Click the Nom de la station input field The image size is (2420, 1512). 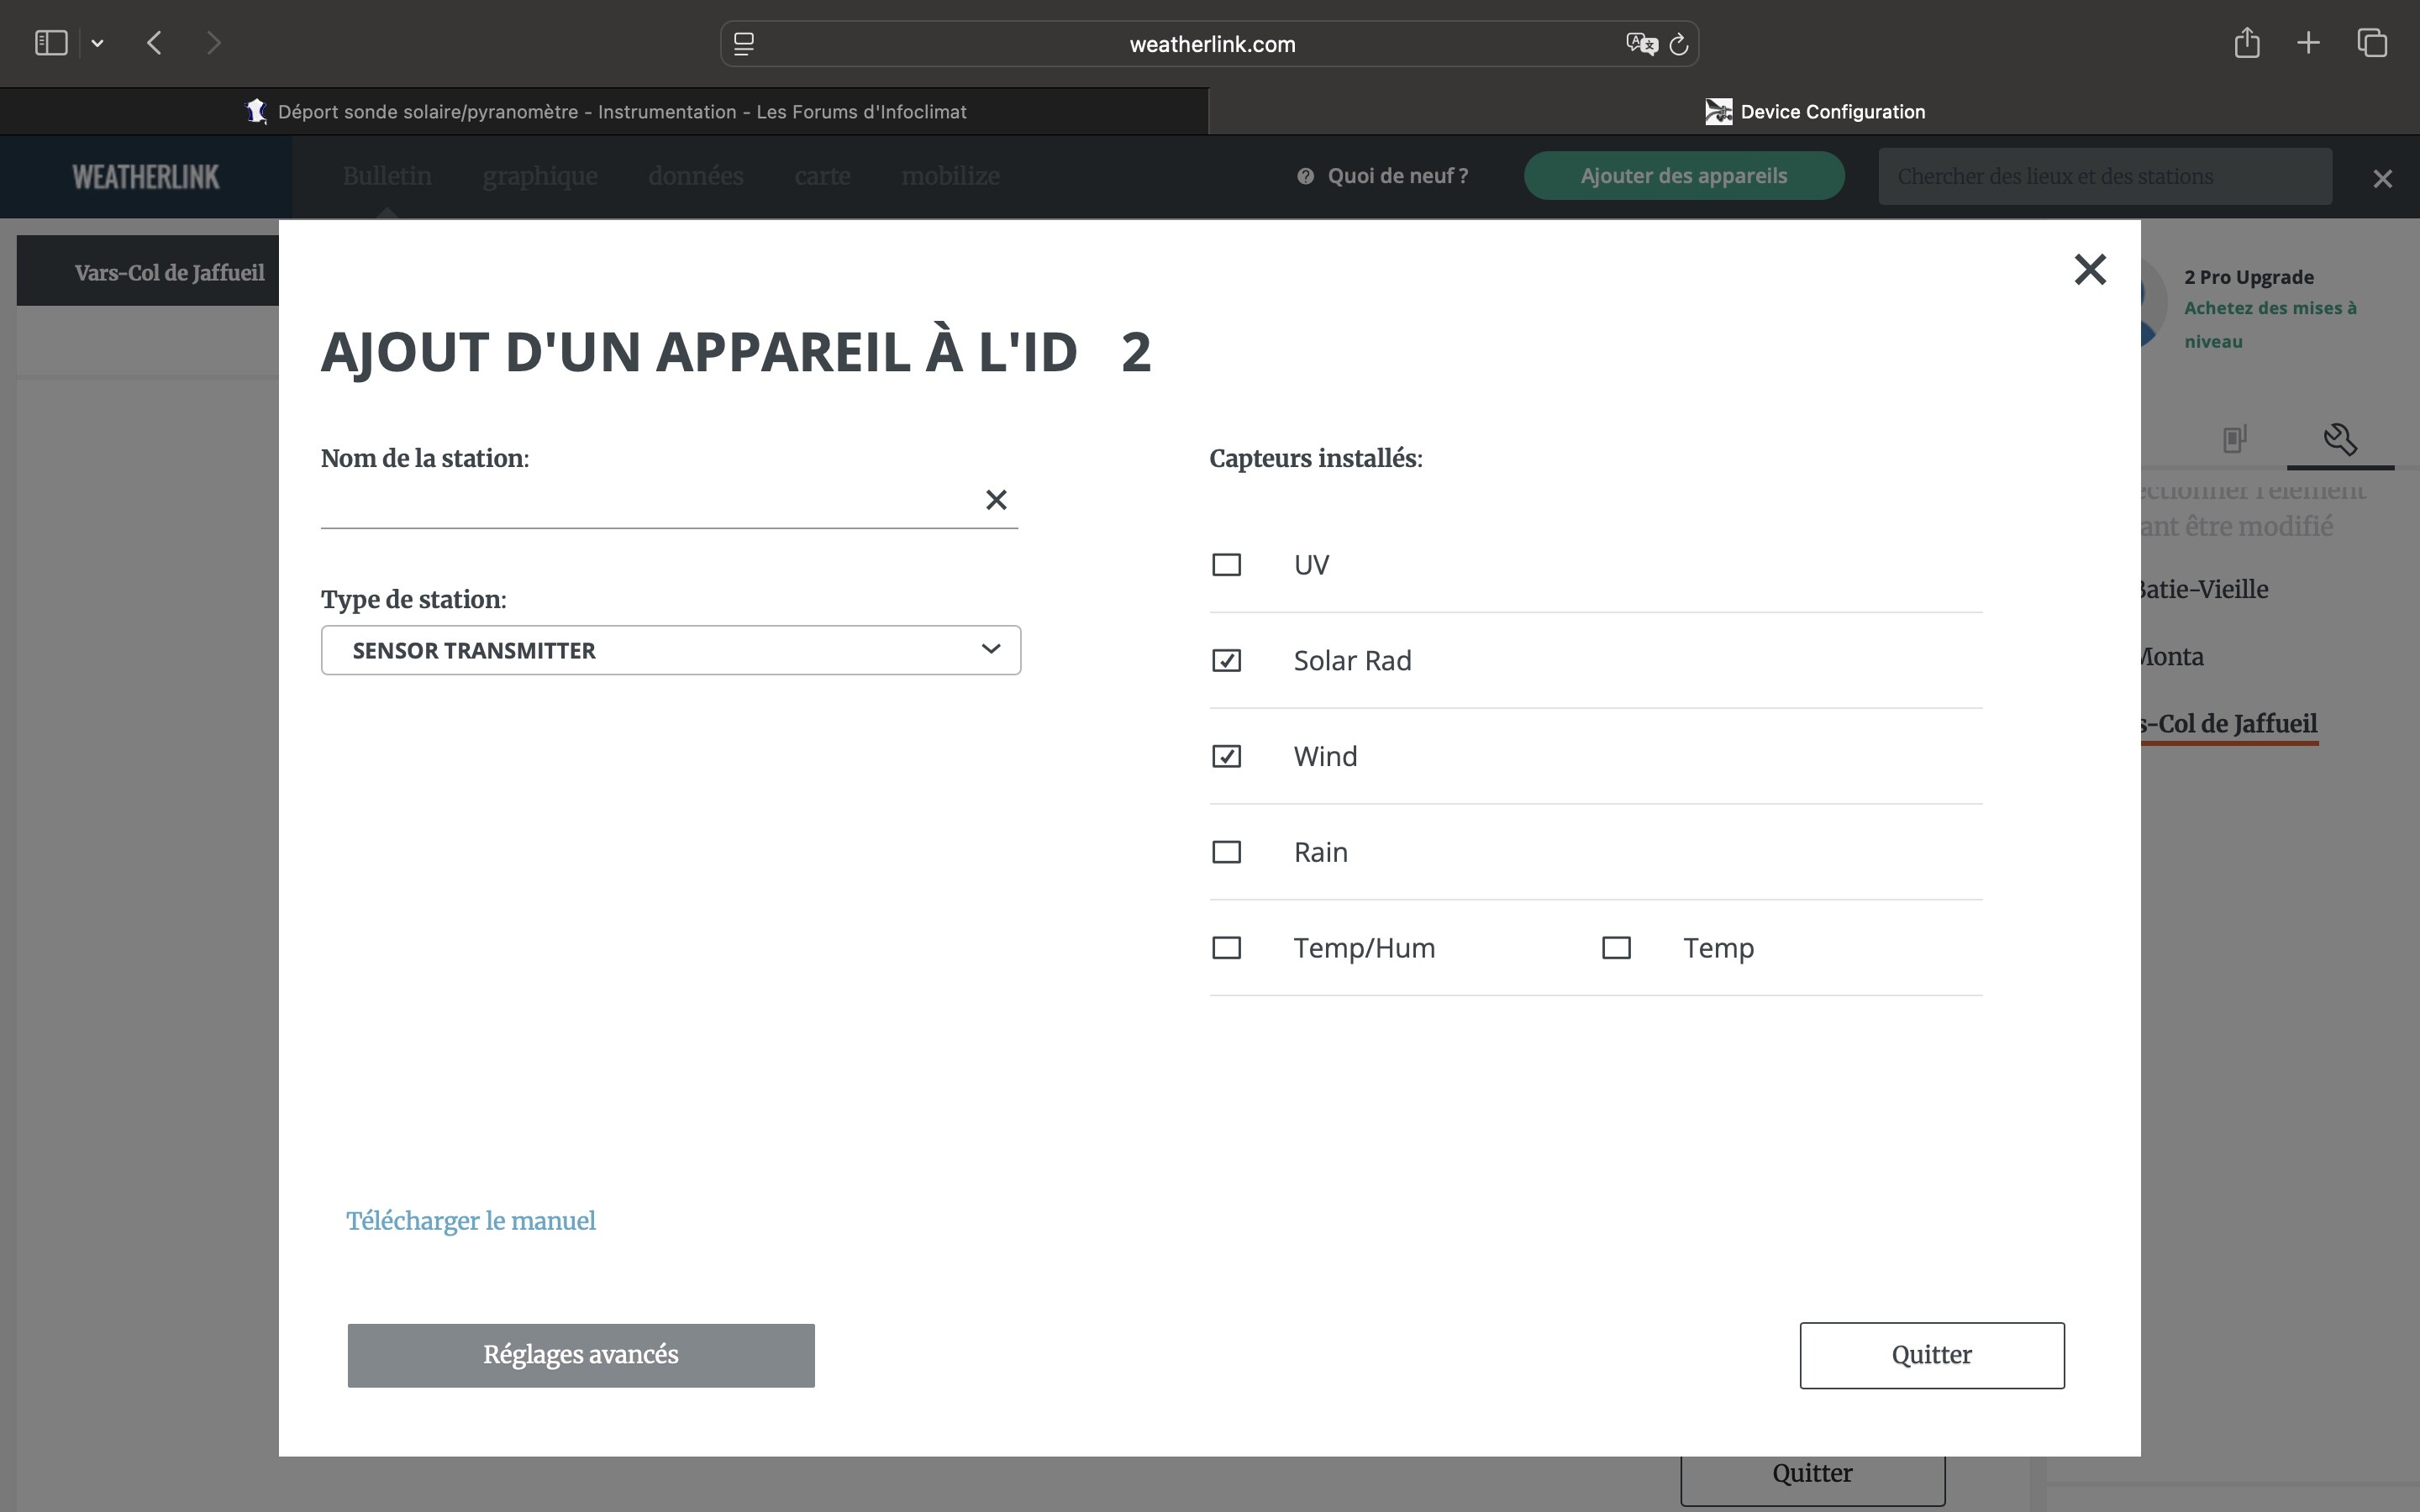point(650,500)
